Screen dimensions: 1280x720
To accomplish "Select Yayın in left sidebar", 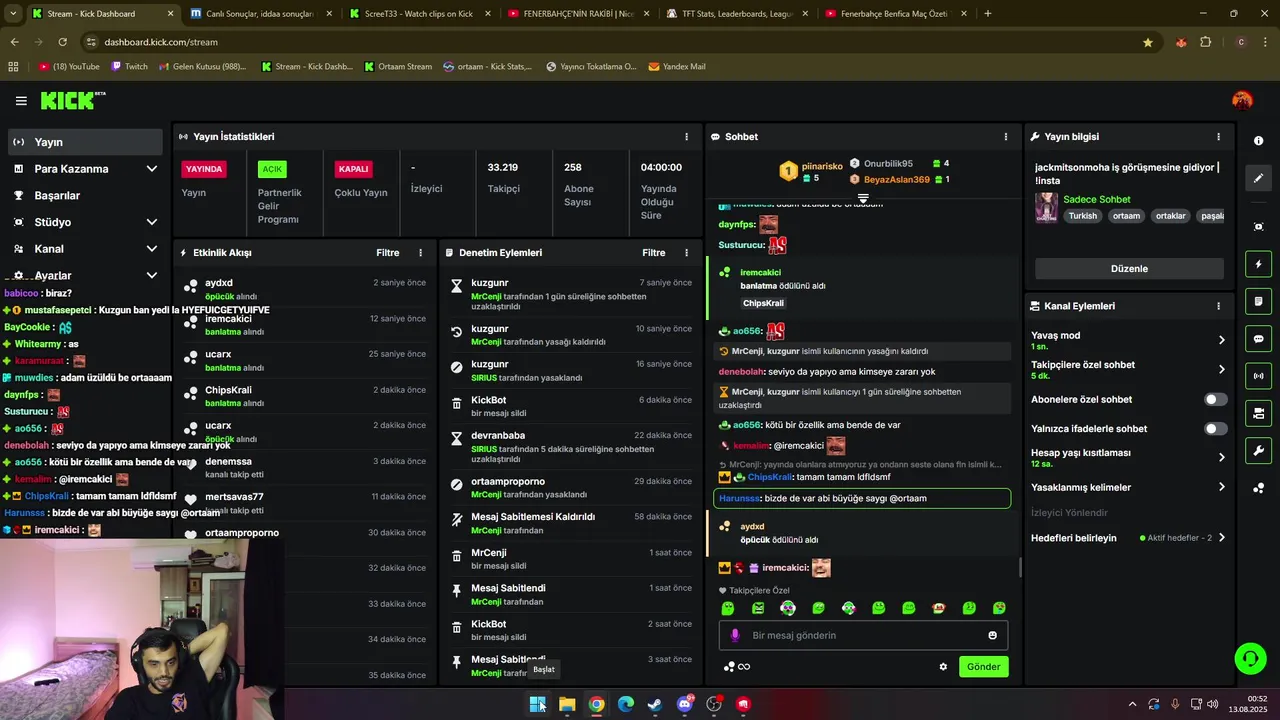I will click(x=85, y=142).
